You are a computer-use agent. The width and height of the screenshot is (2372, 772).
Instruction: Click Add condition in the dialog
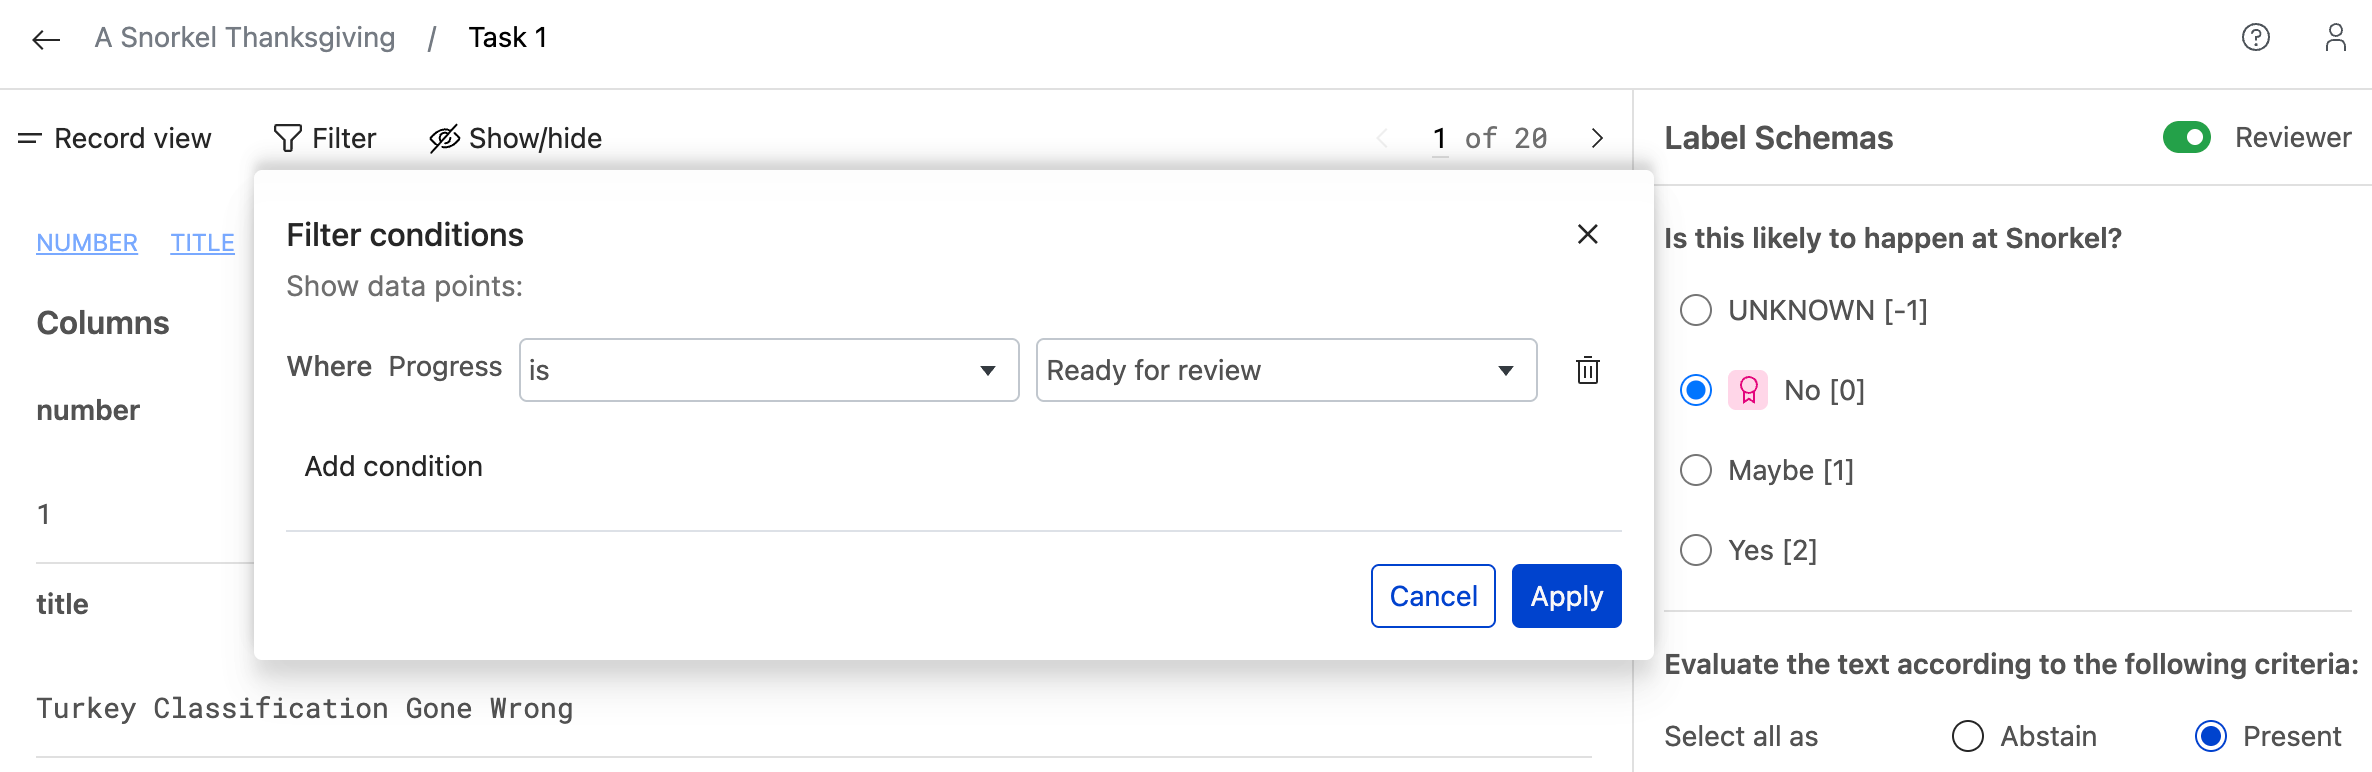click(393, 466)
